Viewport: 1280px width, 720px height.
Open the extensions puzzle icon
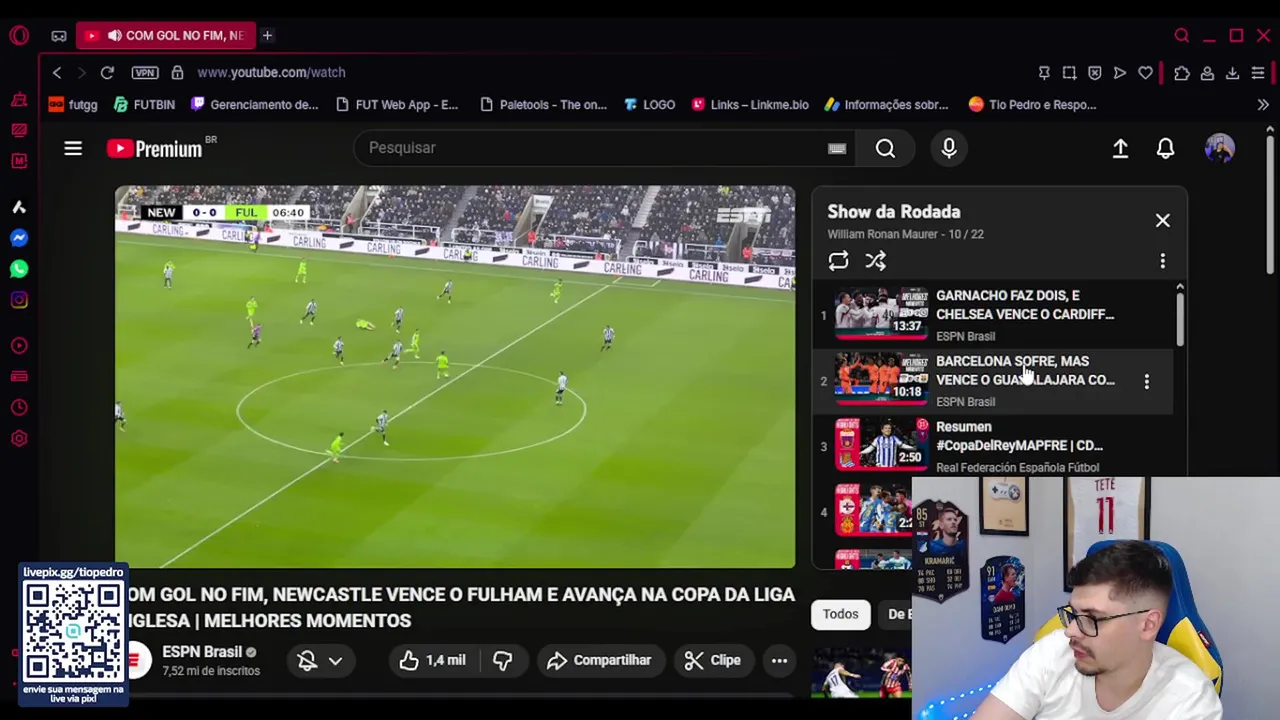coord(1182,72)
